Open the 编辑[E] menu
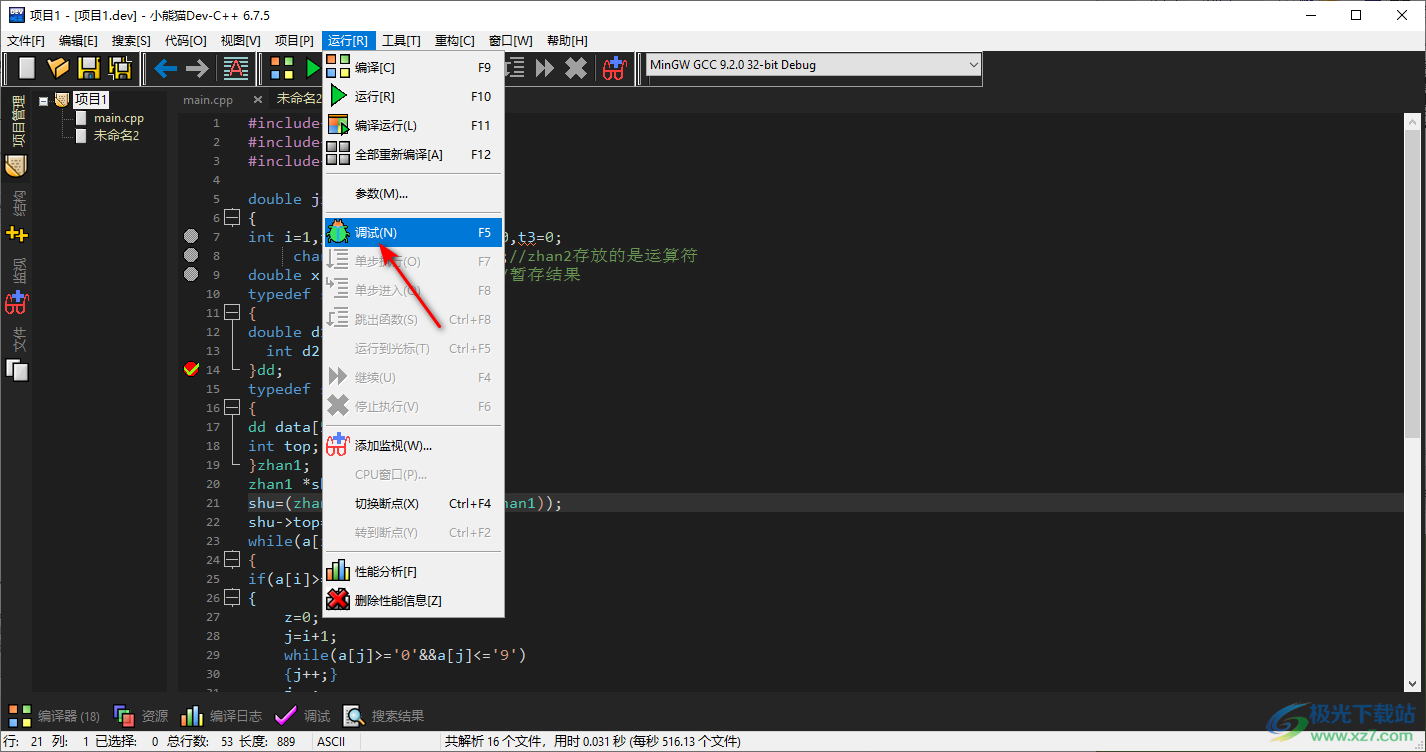 78,41
